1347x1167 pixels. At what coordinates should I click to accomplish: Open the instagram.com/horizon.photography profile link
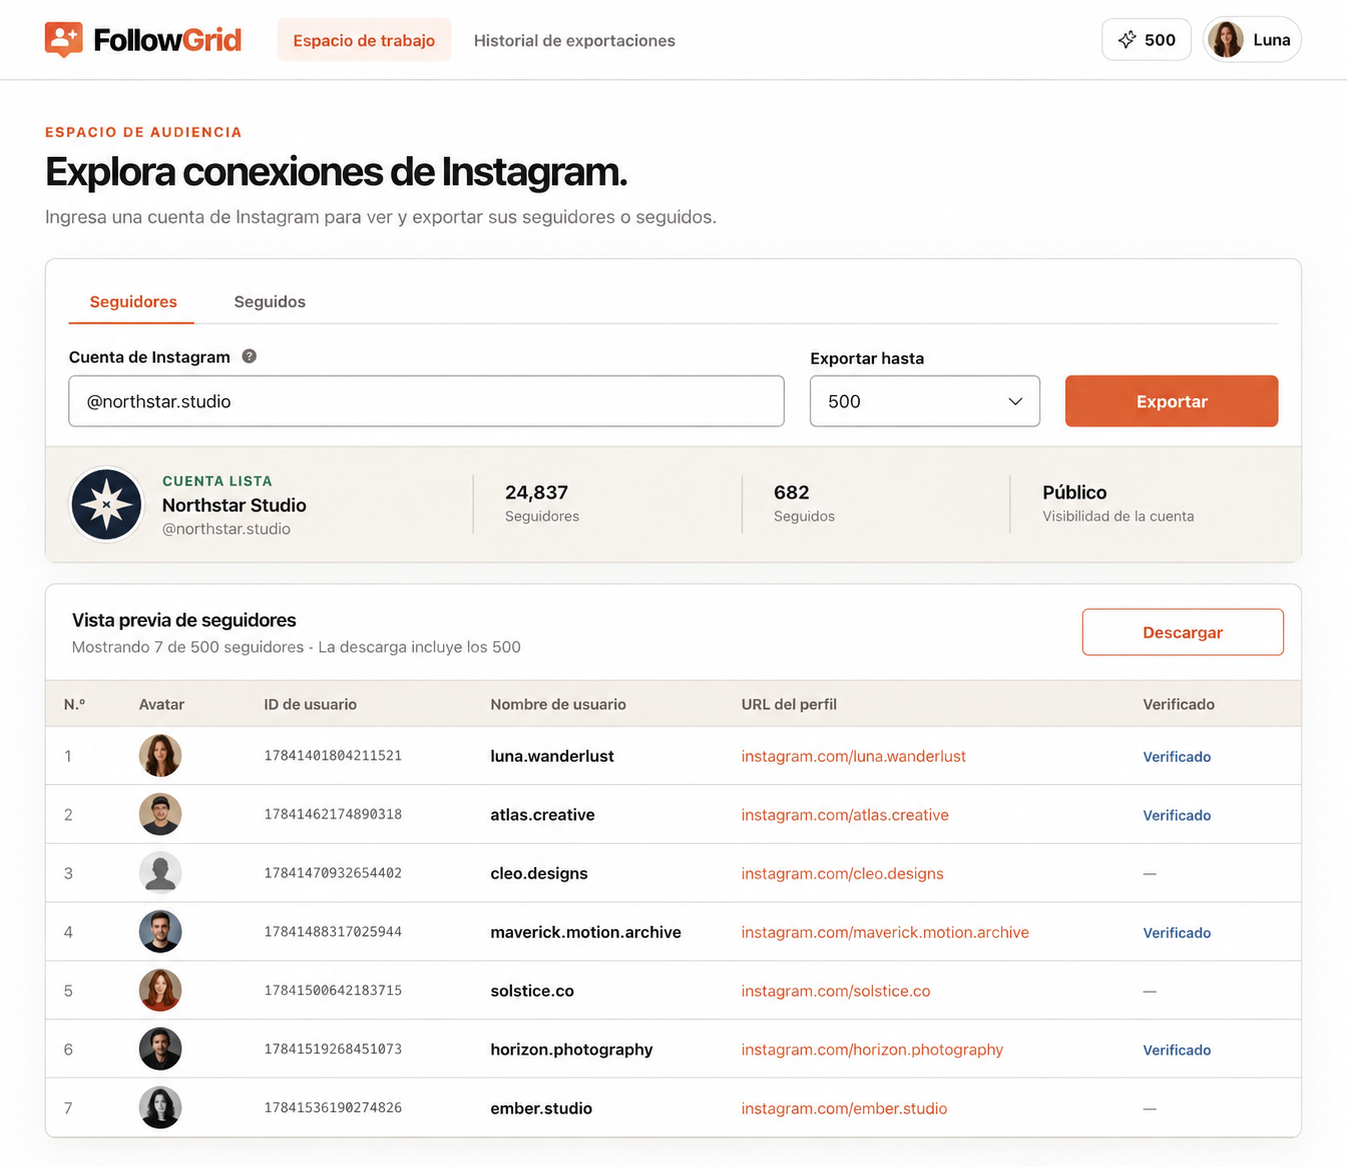(x=872, y=1049)
